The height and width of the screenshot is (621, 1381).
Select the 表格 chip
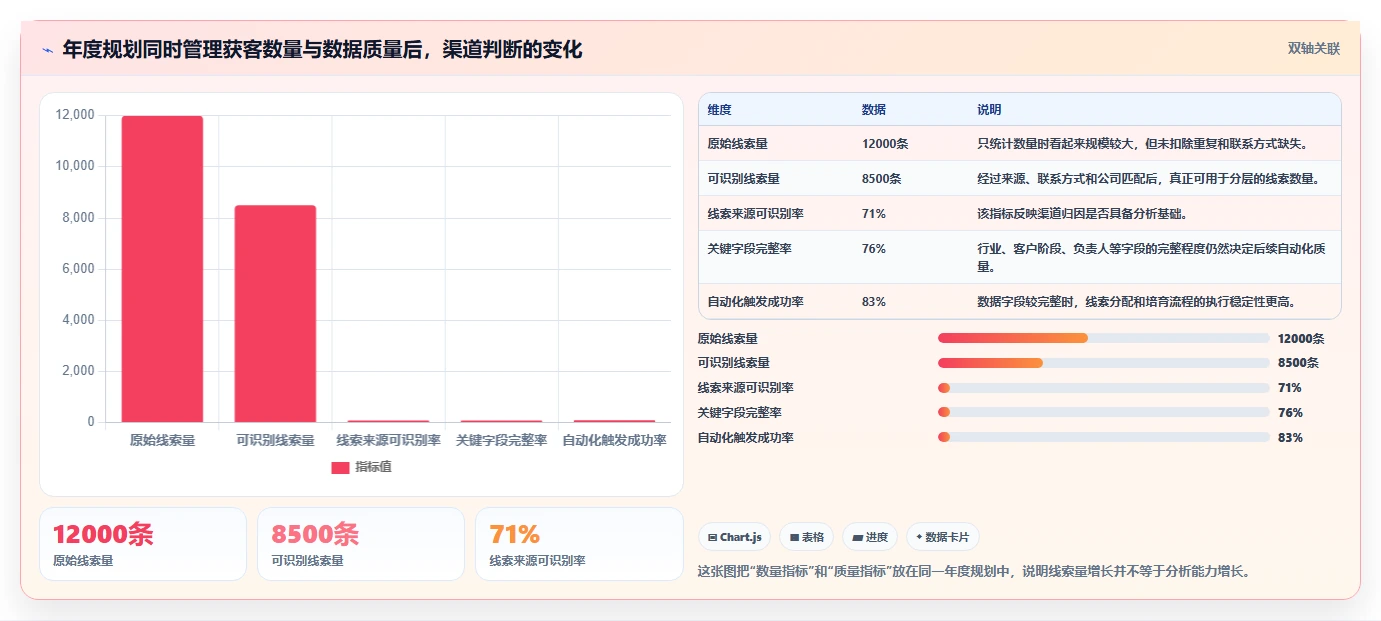(806, 537)
